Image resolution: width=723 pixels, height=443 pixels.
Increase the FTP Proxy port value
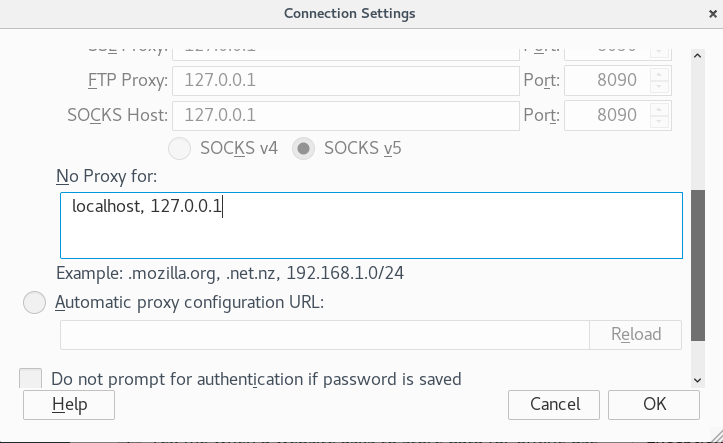(x=659, y=74)
